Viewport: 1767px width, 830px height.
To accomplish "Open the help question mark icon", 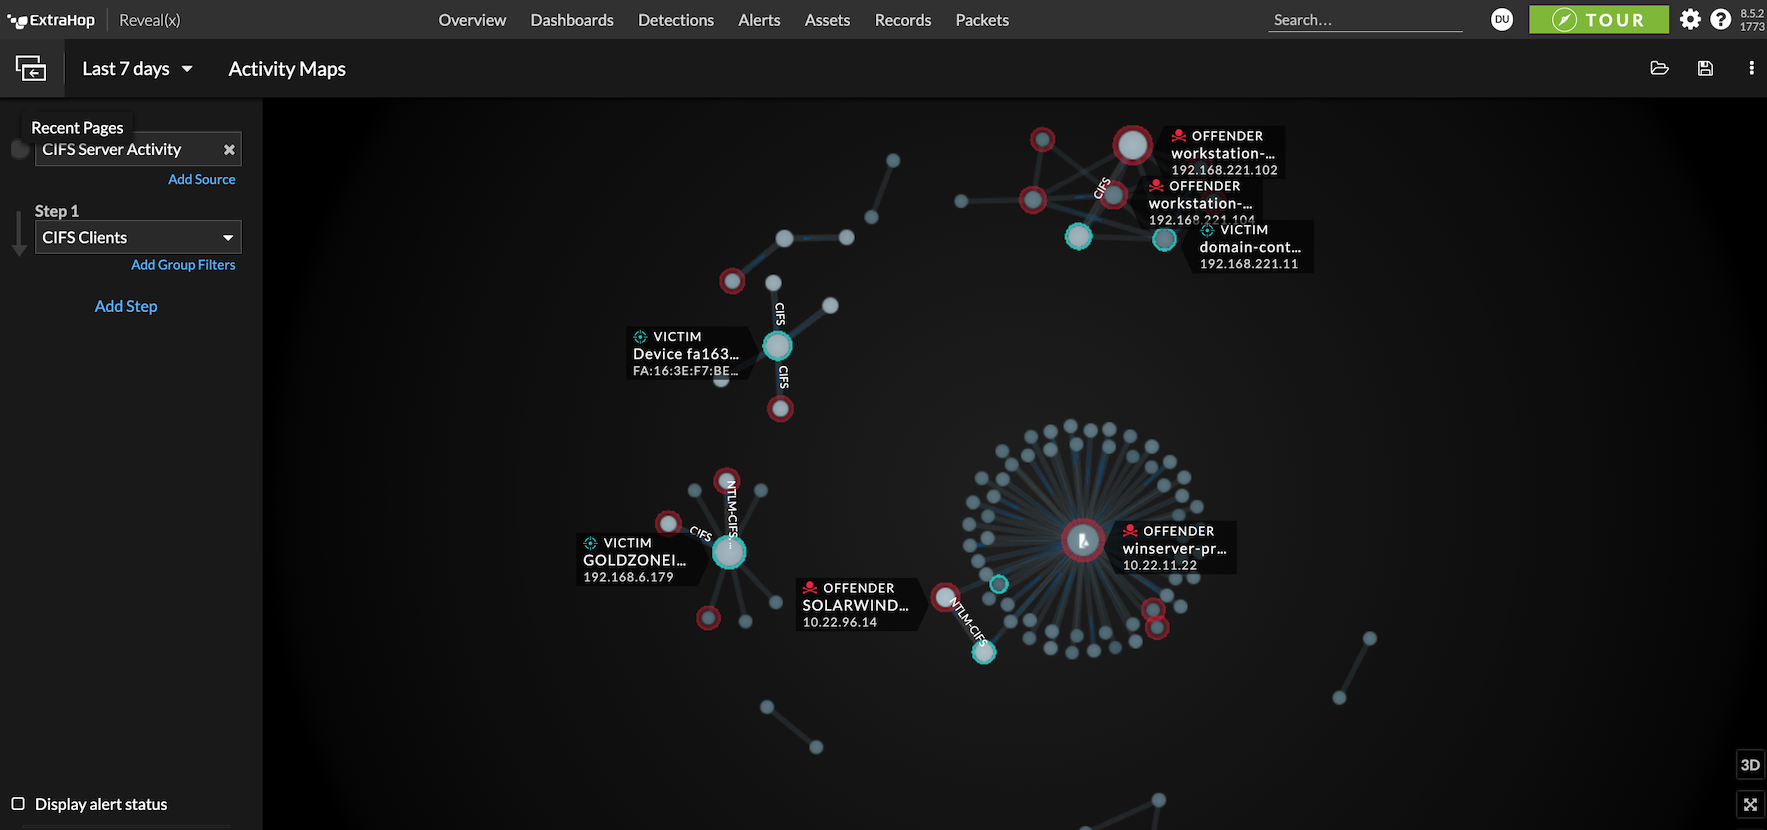I will click(1720, 19).
